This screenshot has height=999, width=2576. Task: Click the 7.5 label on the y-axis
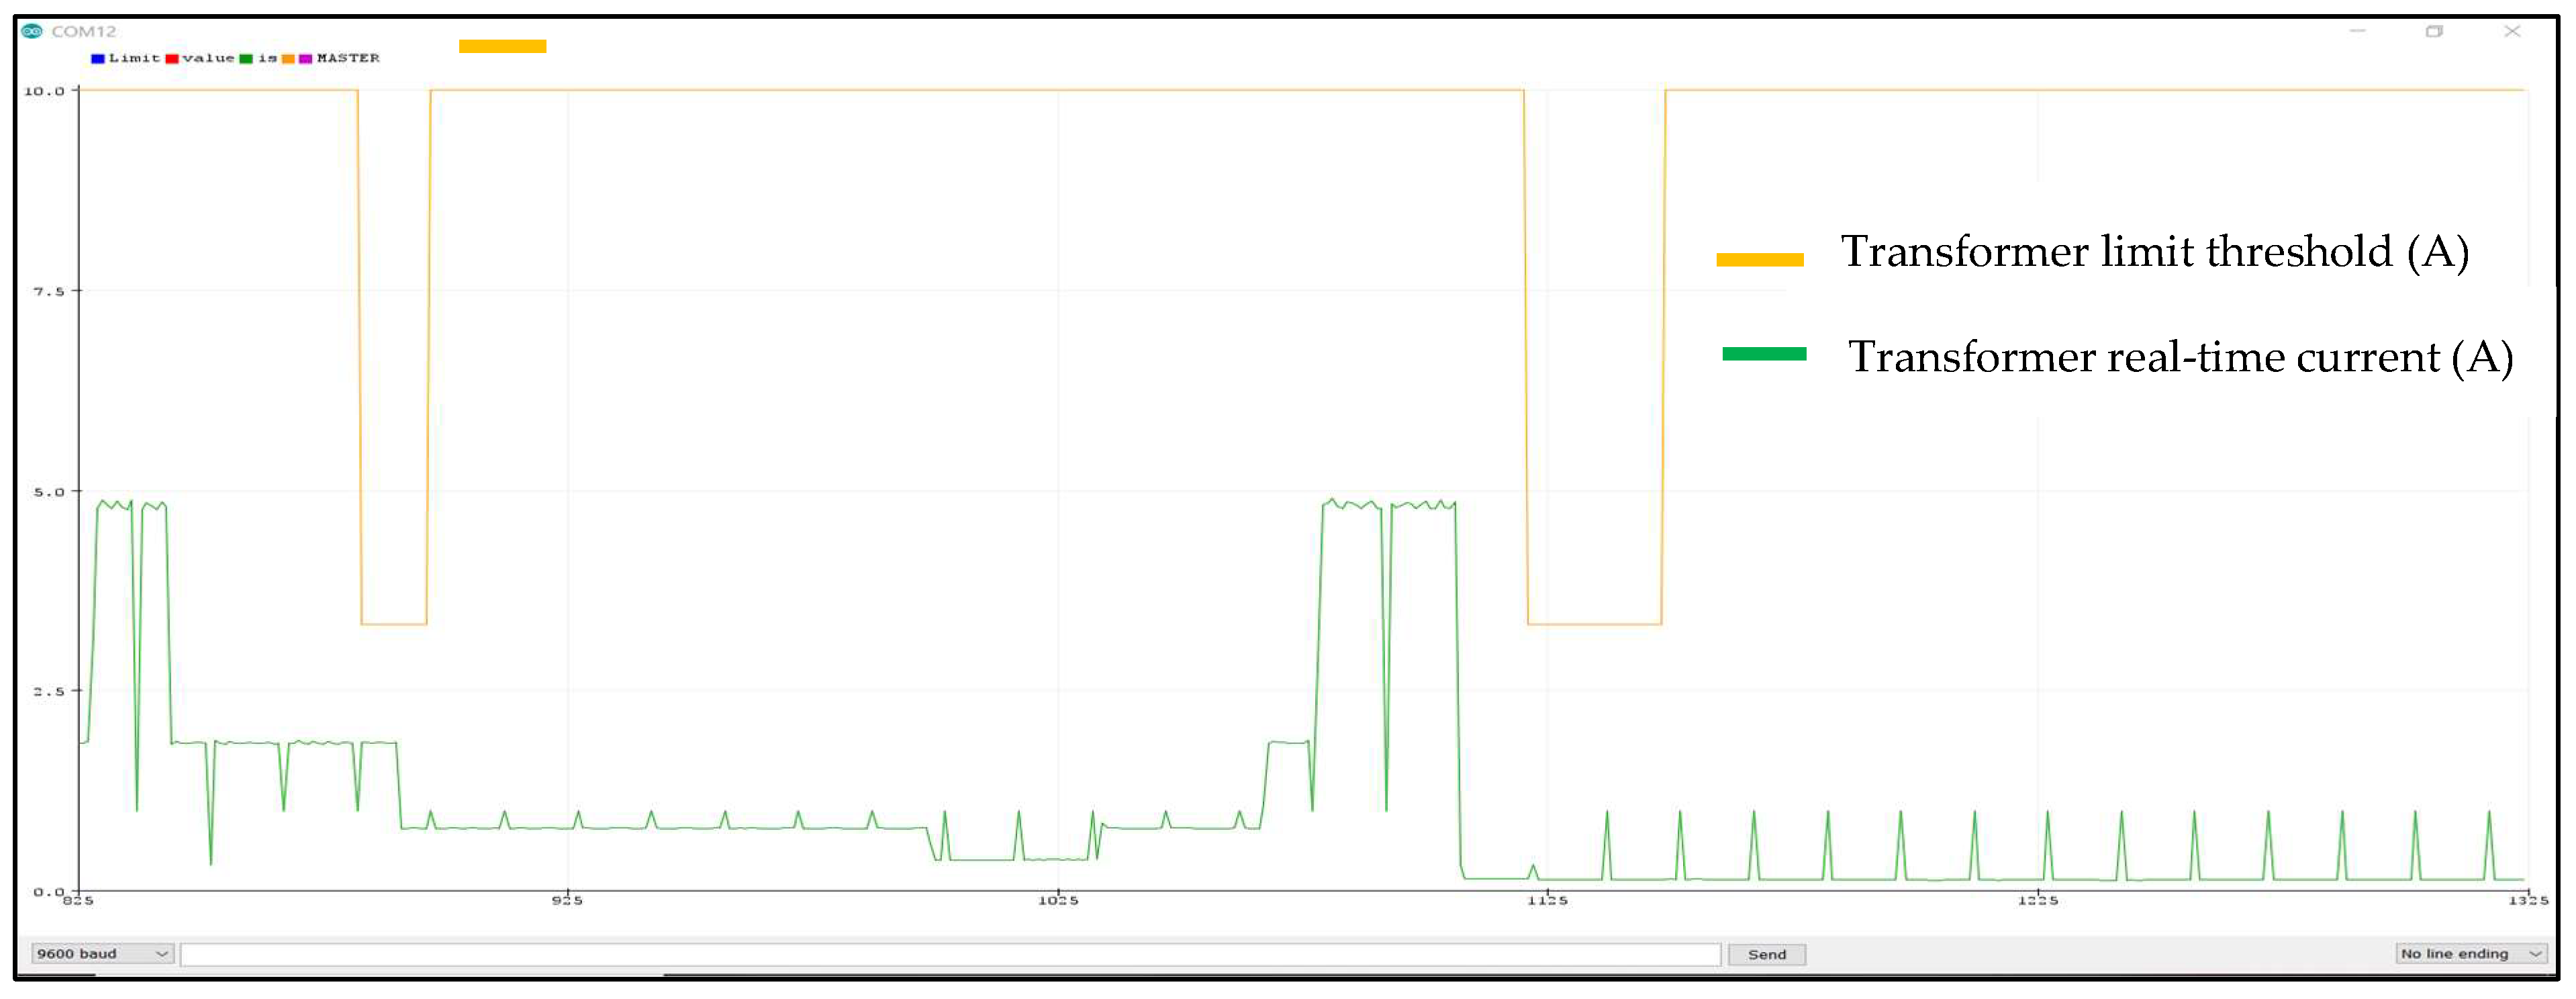49,291
